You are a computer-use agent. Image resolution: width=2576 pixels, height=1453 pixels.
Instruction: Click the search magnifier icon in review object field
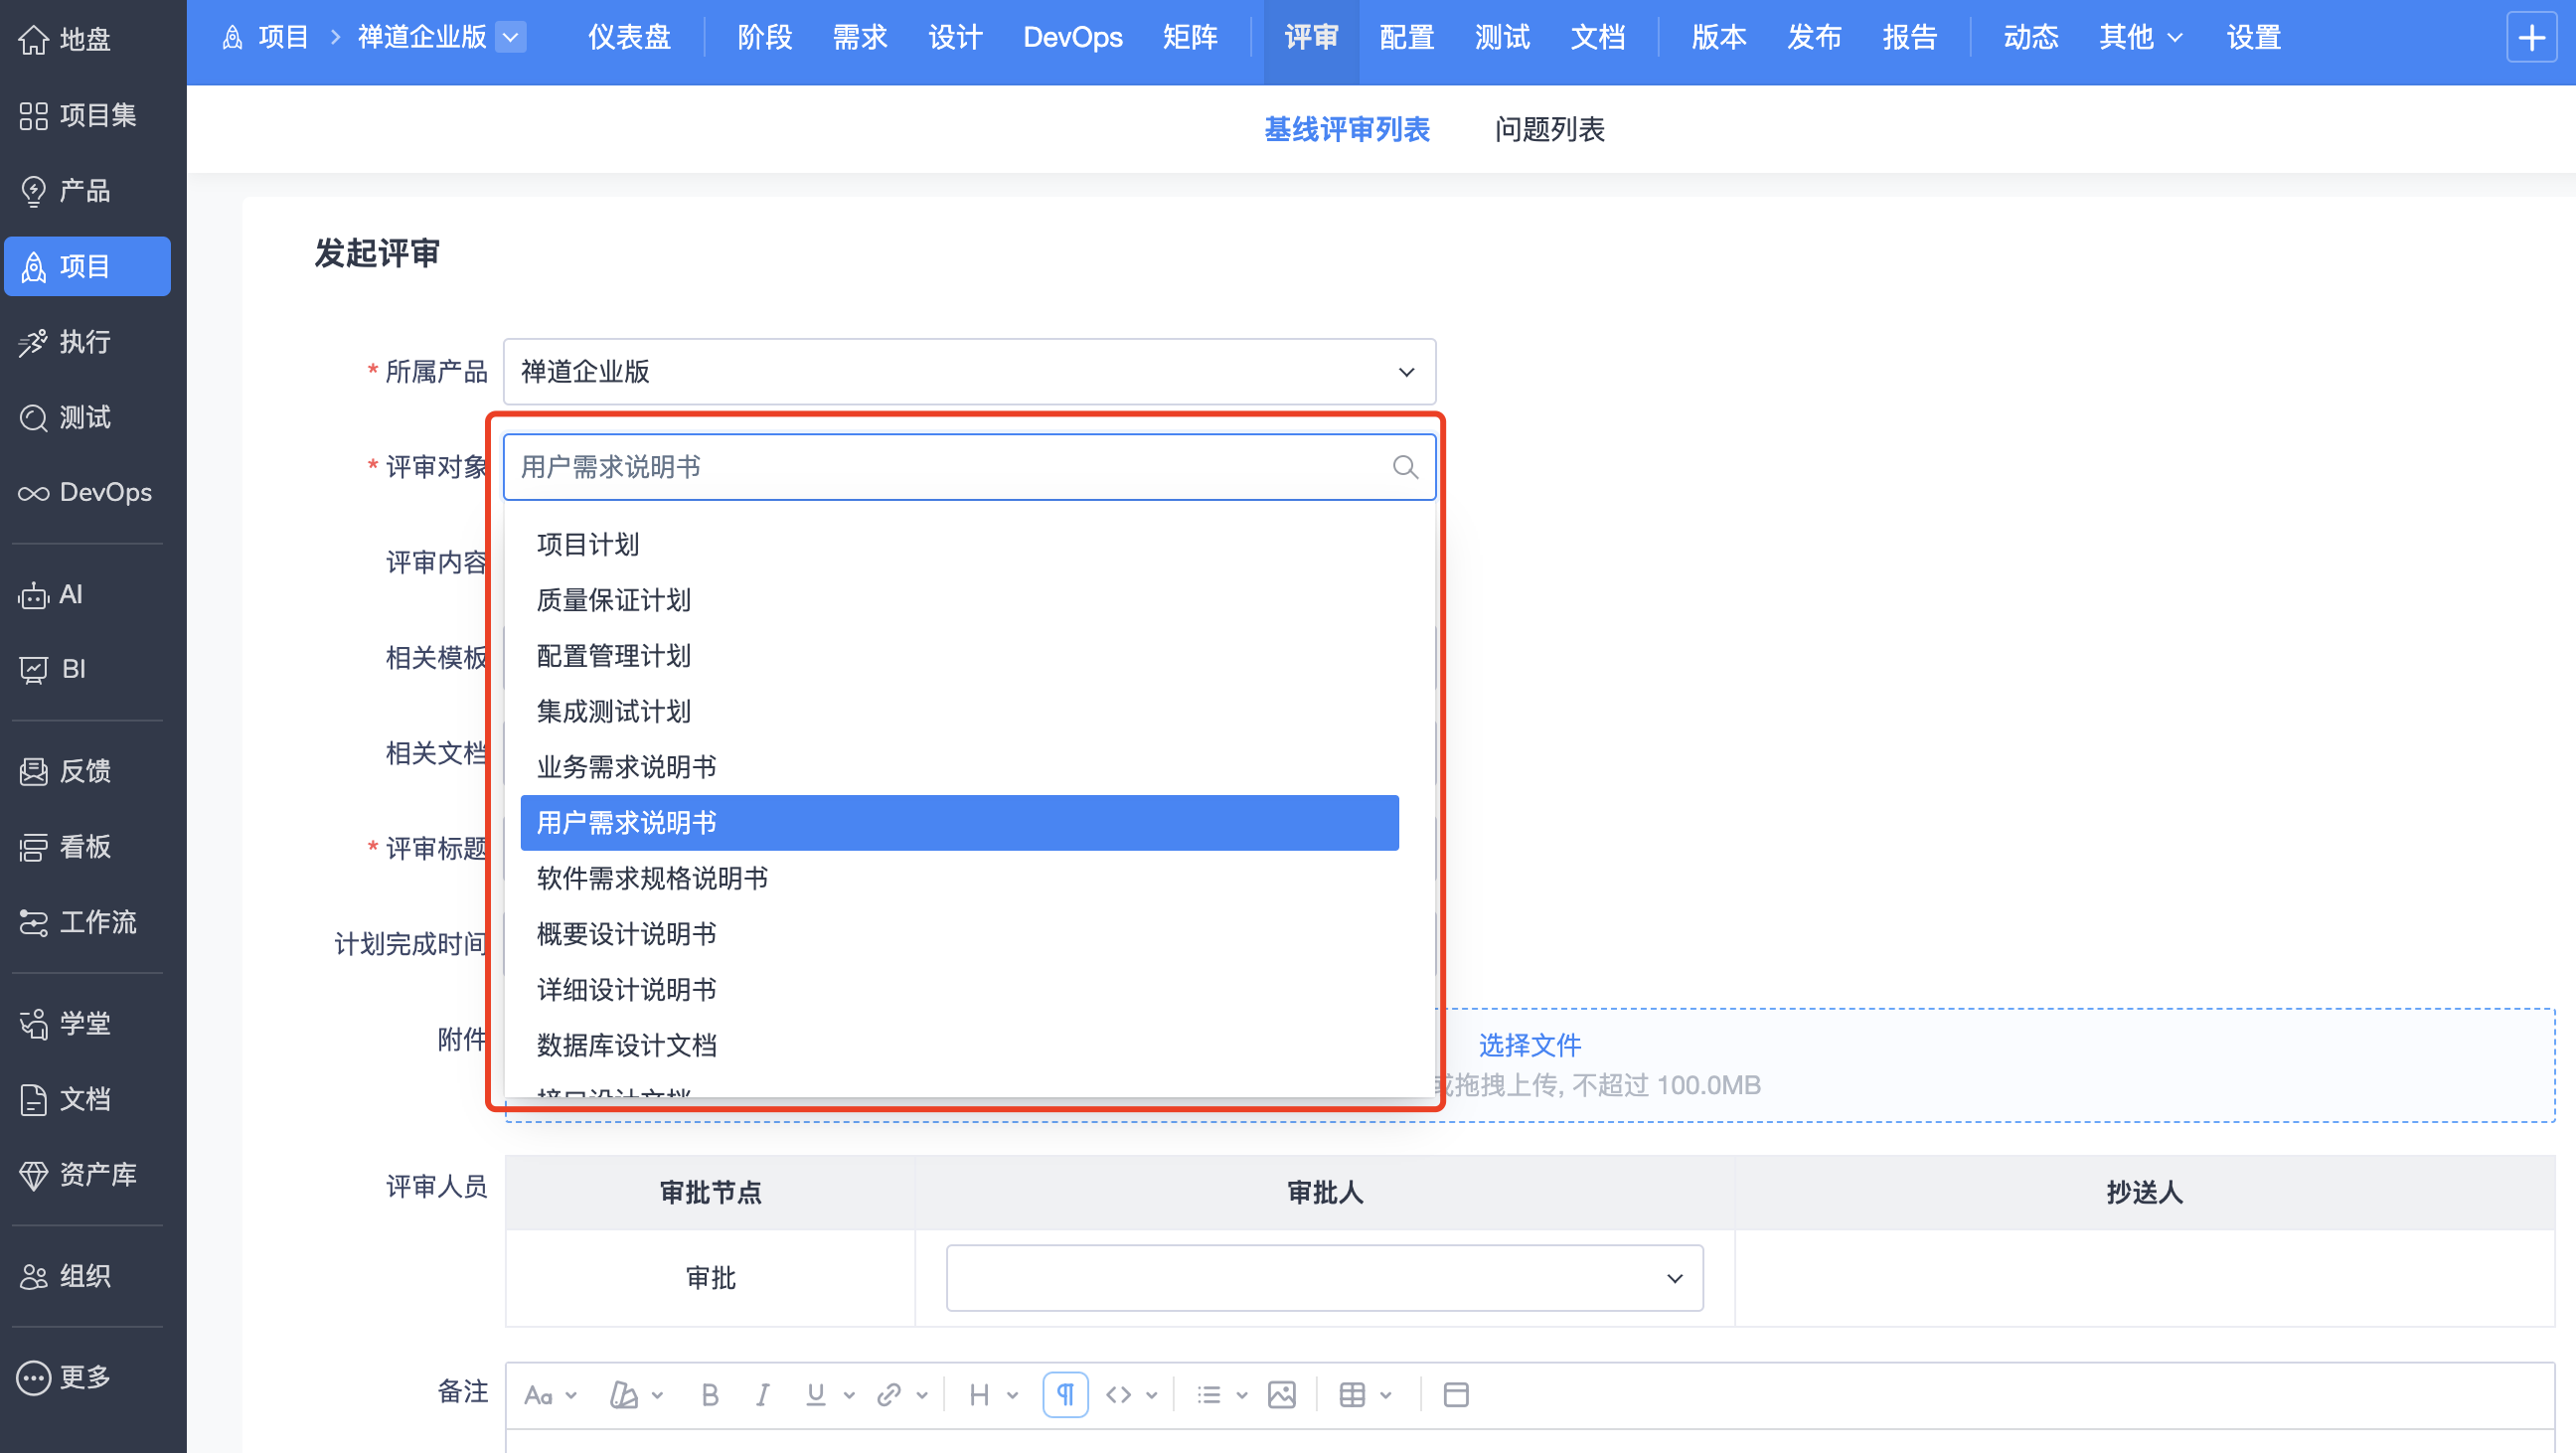click(x=1405, y=467)
